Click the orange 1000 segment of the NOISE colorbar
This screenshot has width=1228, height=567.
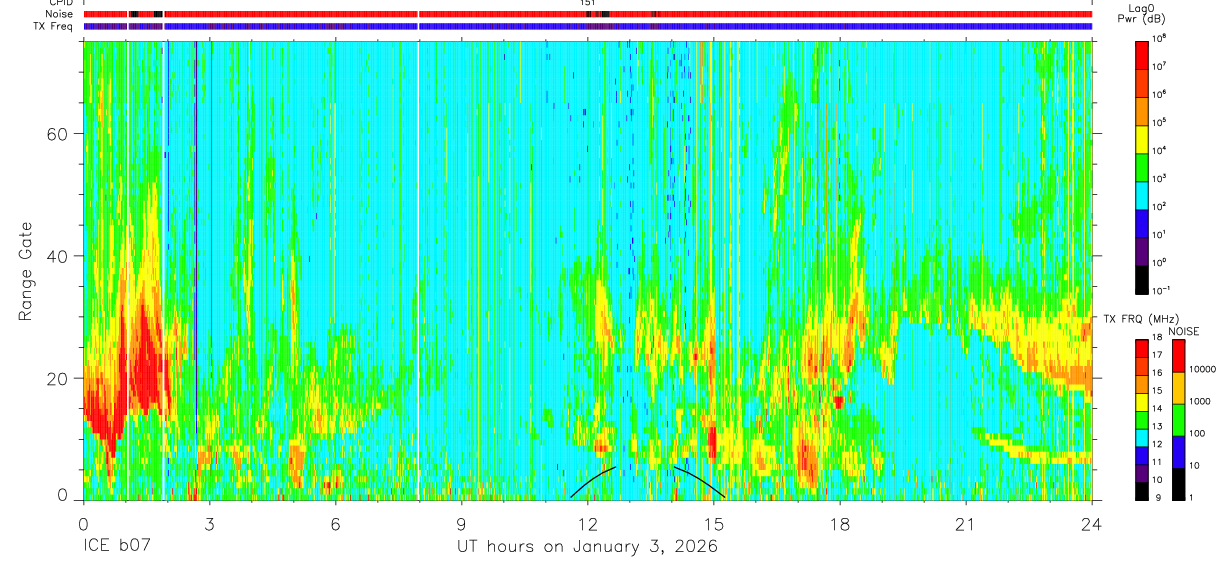(1179, 388)
